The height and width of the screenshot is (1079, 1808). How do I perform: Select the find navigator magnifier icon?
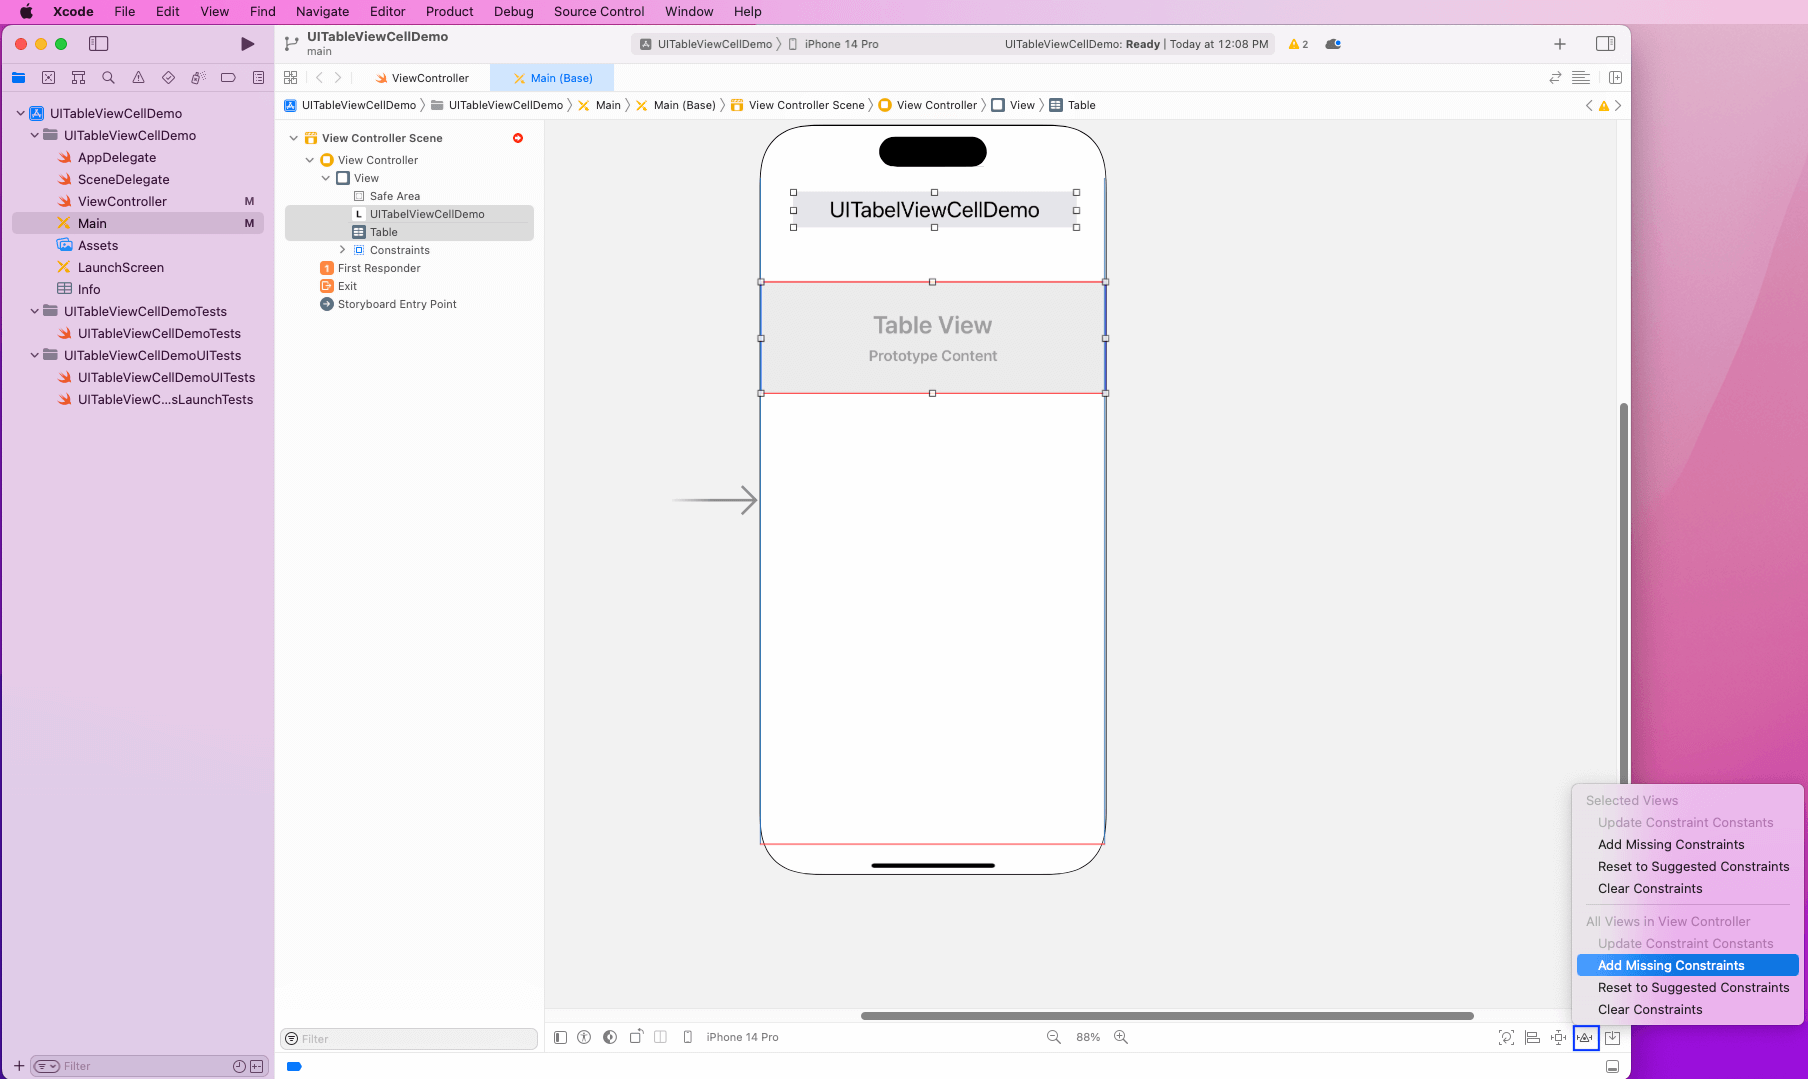pos(108,77)
